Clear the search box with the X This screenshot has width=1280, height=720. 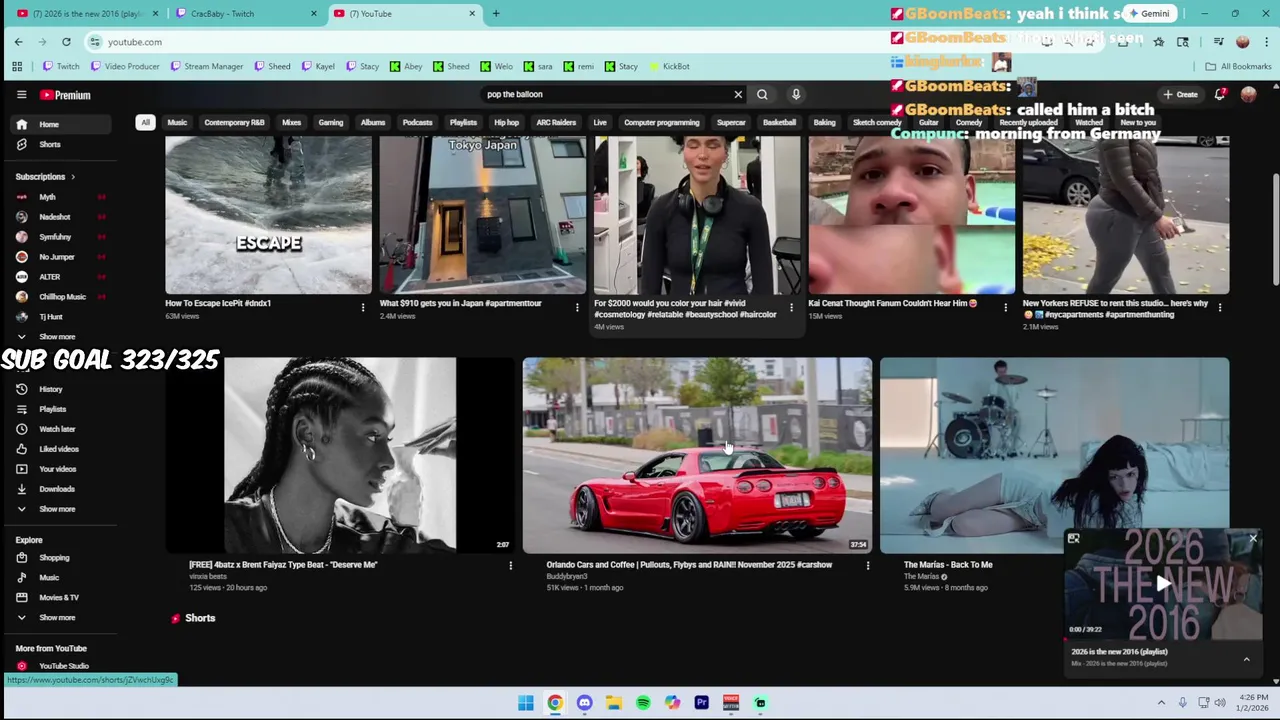pyautogui.click(x=738, y=94)
